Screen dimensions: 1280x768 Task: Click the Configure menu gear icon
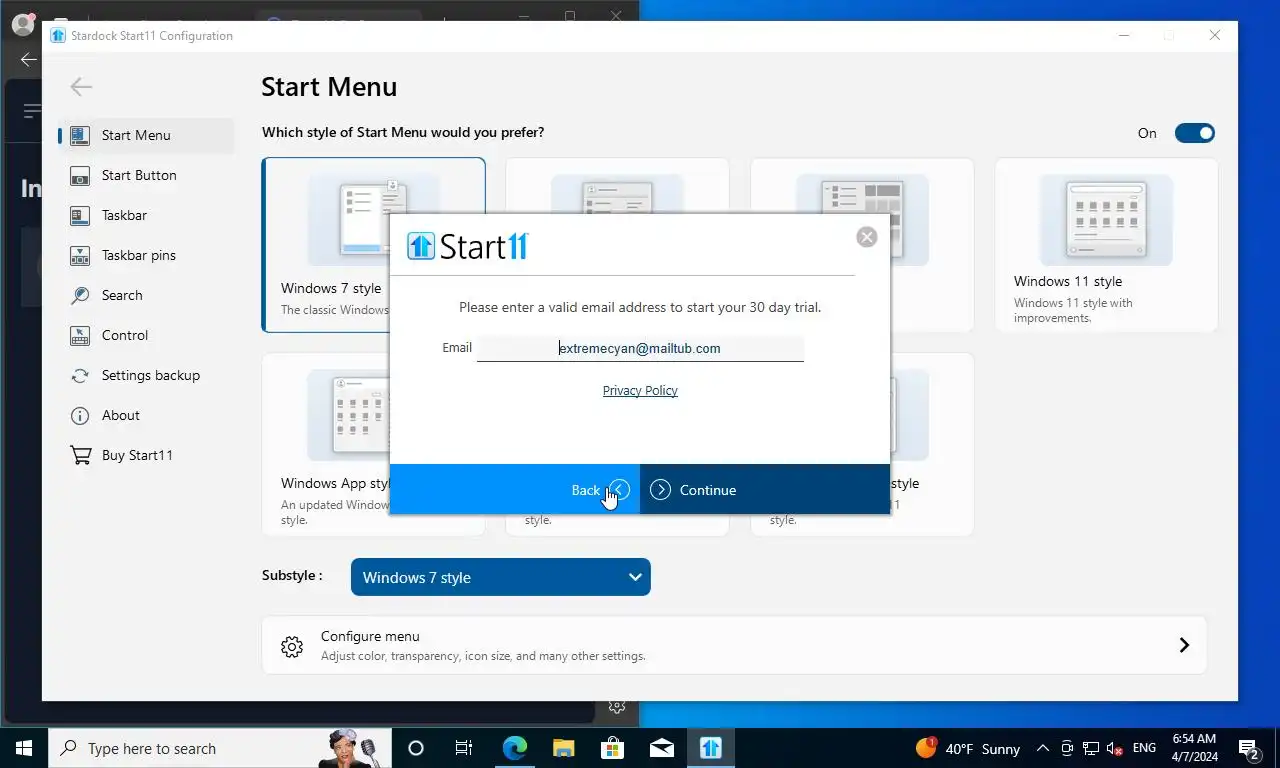point(292,646)
